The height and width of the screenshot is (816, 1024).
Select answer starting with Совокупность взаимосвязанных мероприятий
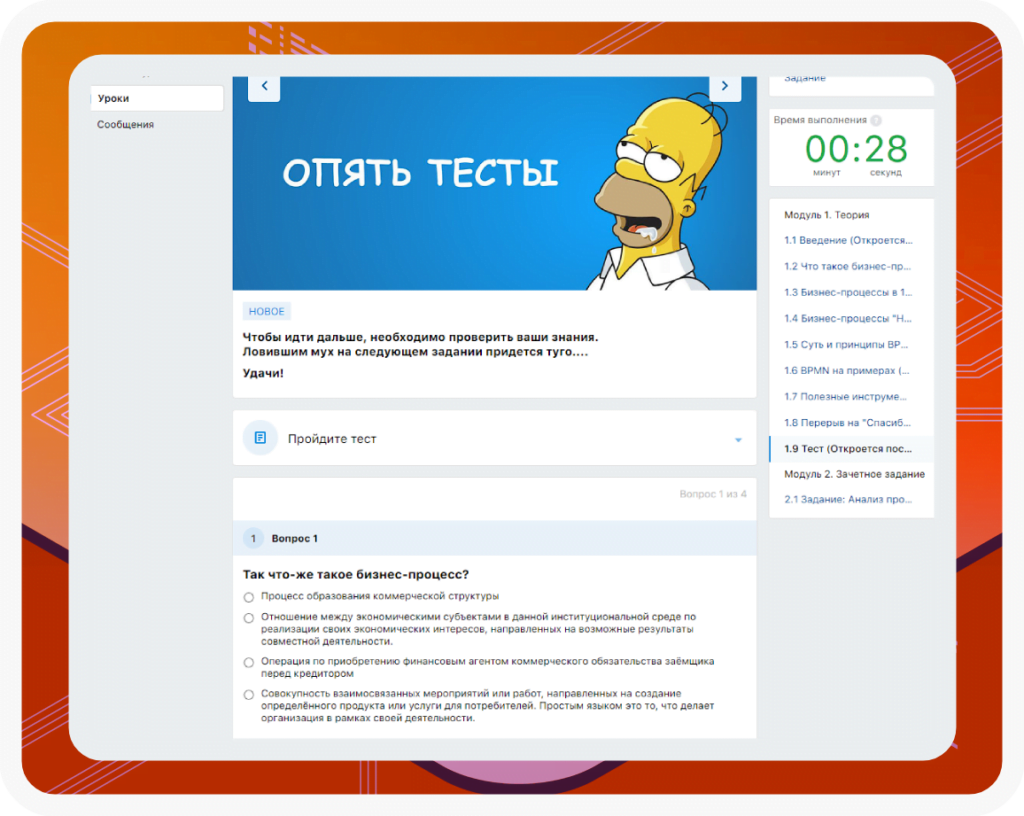click(x=249, y=695)
